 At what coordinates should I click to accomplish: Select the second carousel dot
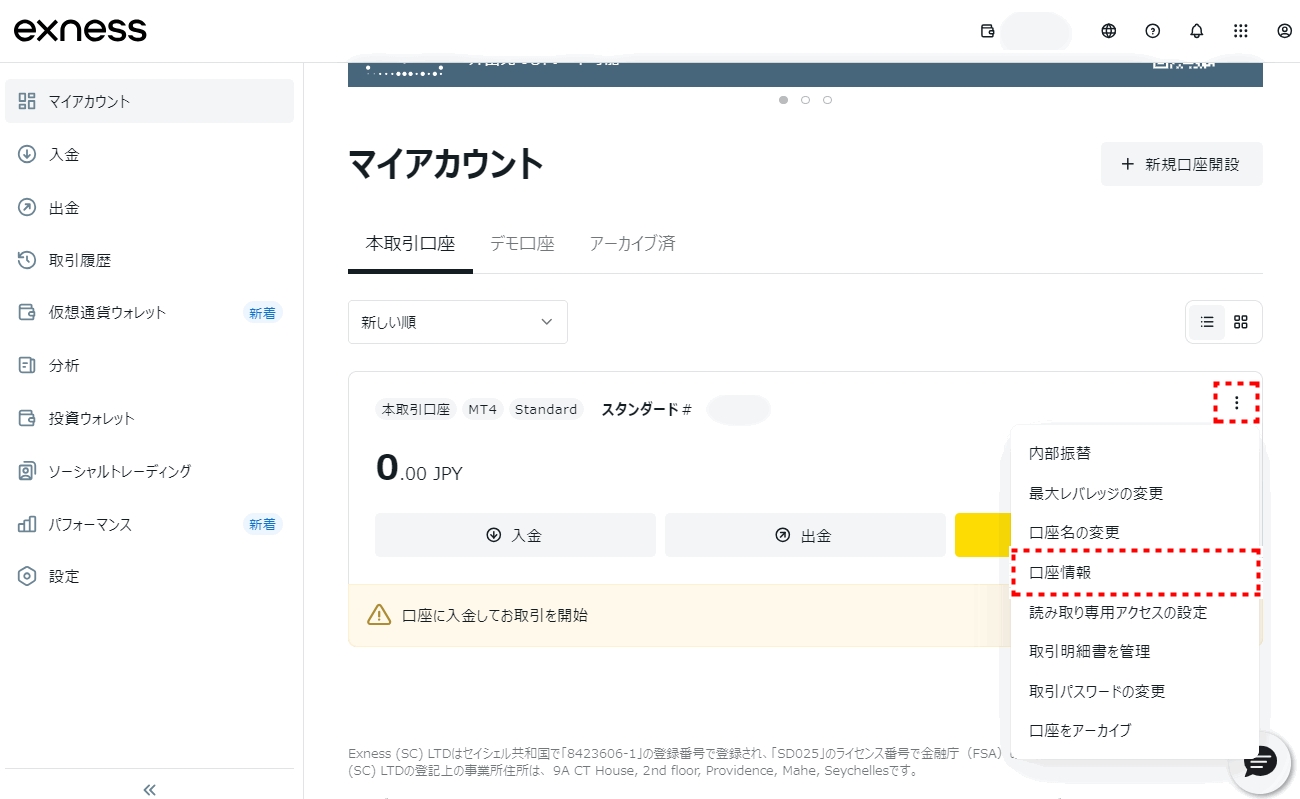[805, 100]
